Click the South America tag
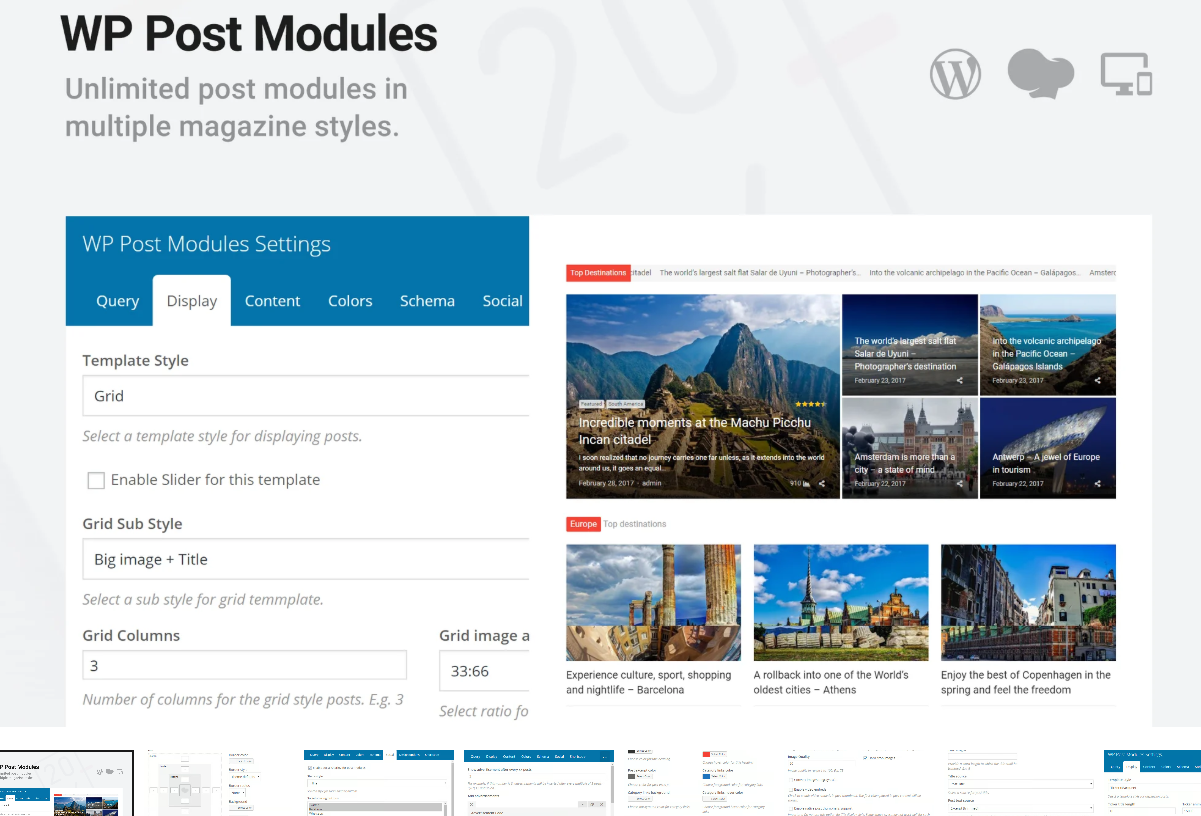The image size is (1201, 816). (626, 404)
